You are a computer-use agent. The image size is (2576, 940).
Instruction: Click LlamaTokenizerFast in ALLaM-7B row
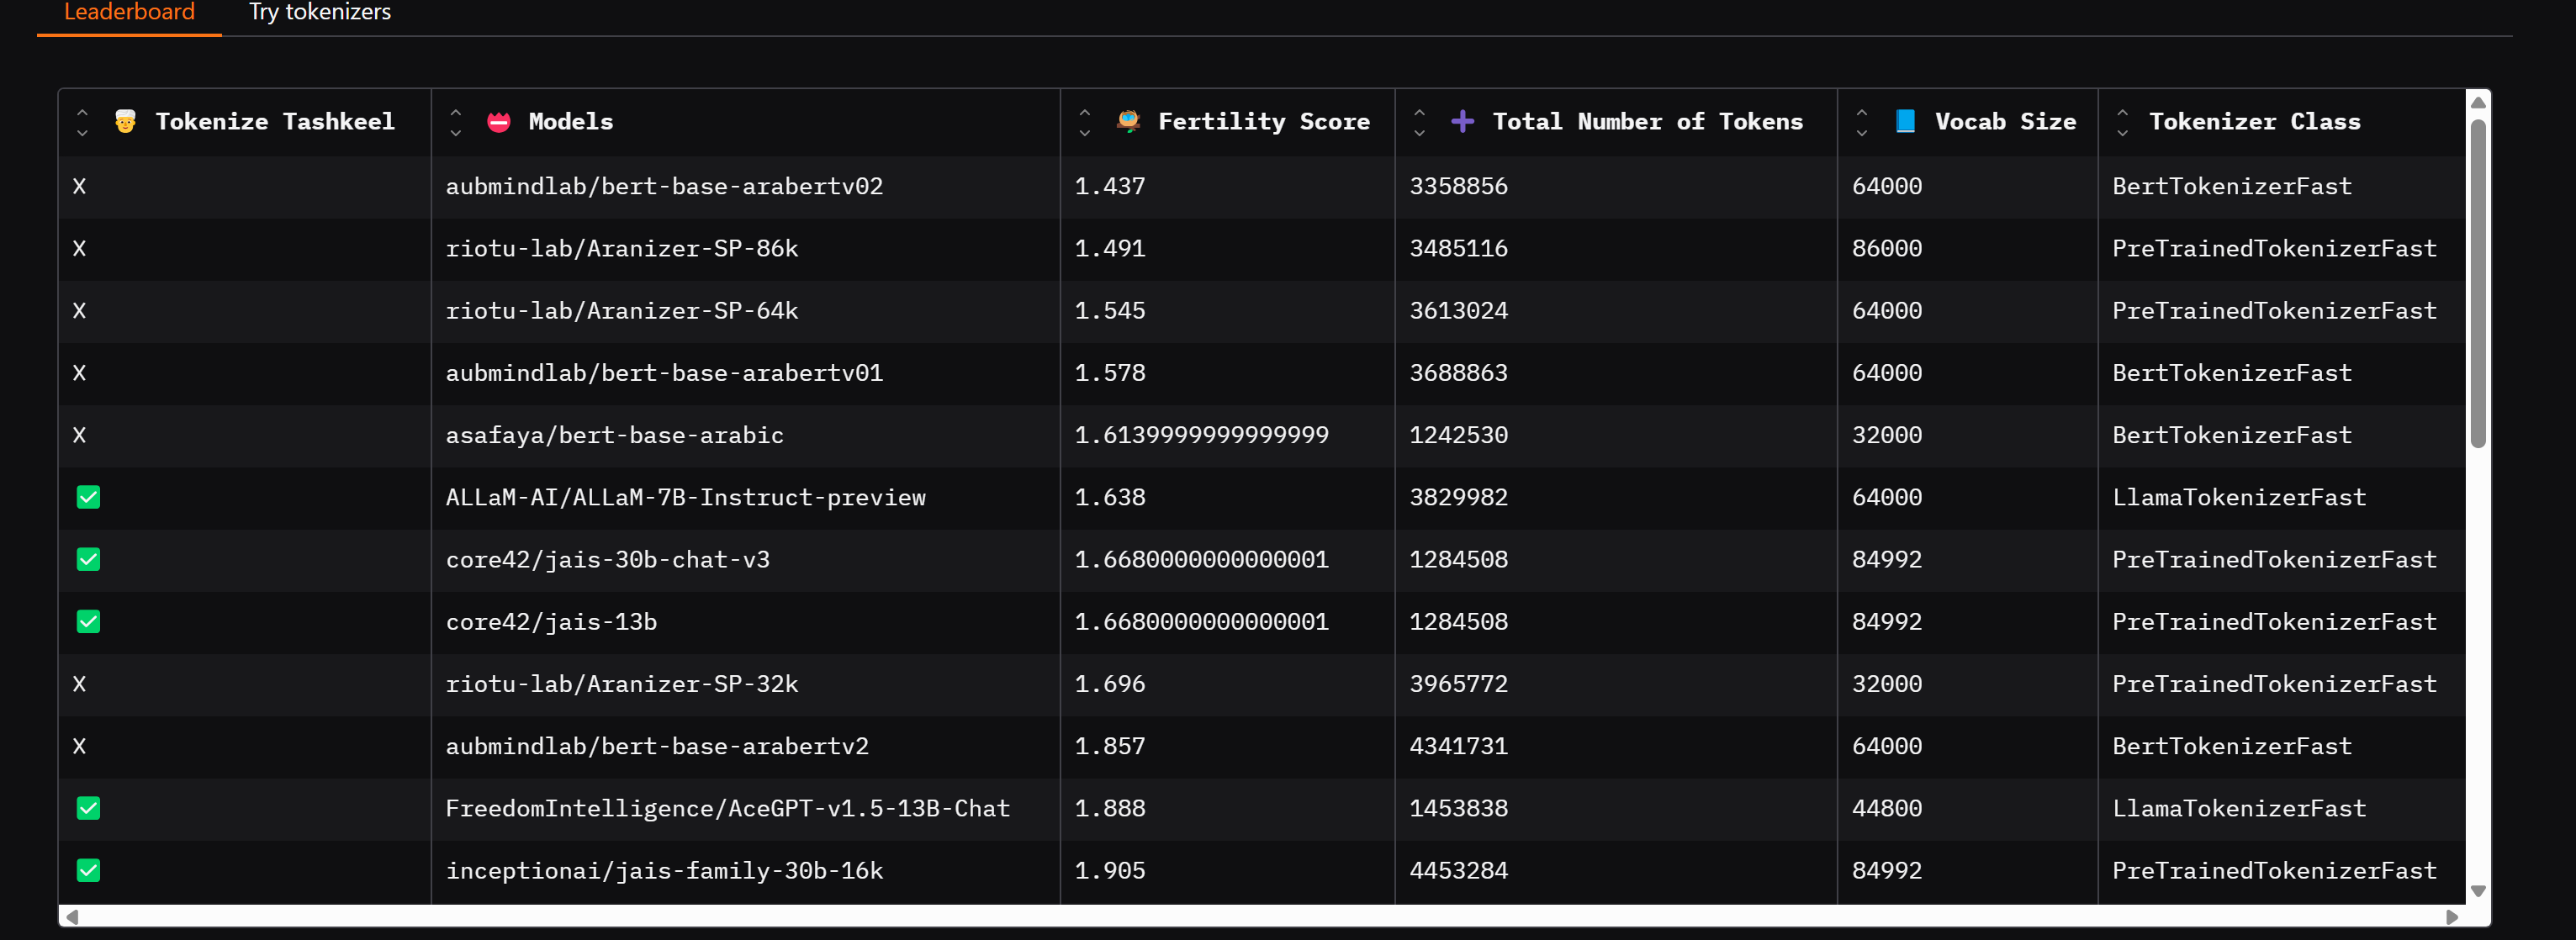(x=2239, y=497)
